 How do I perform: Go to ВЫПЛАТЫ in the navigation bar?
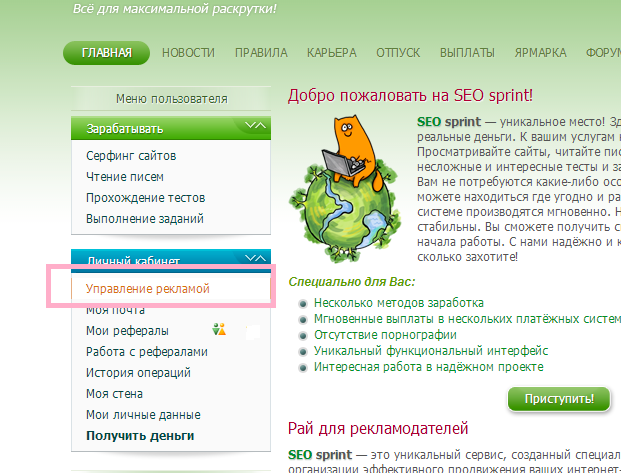pyautogui.click(x=467, y=53)
